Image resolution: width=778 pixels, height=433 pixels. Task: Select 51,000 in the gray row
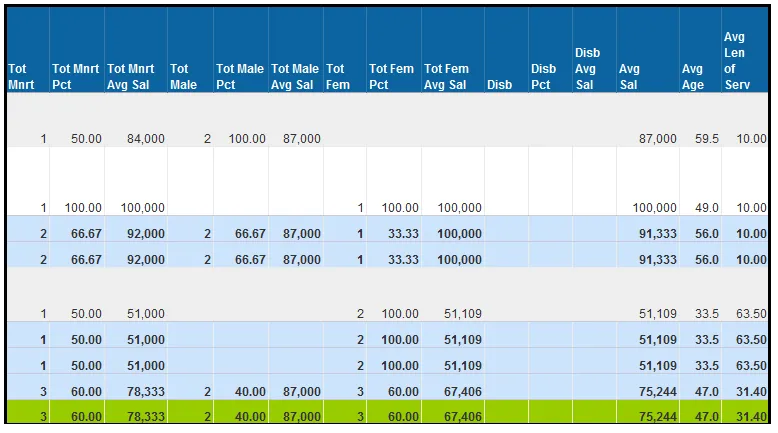(145, 314)
